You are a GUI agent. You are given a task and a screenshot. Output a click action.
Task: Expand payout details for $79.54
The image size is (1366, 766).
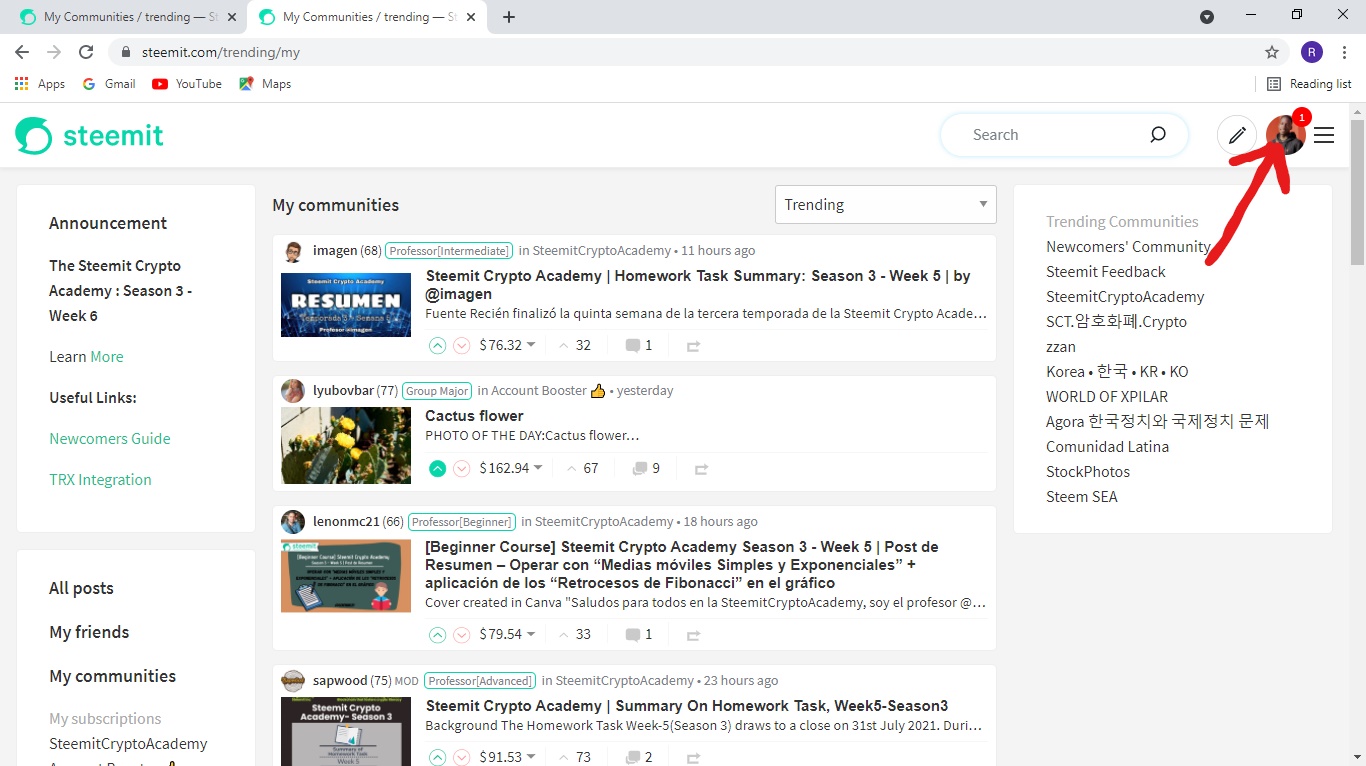508,634
